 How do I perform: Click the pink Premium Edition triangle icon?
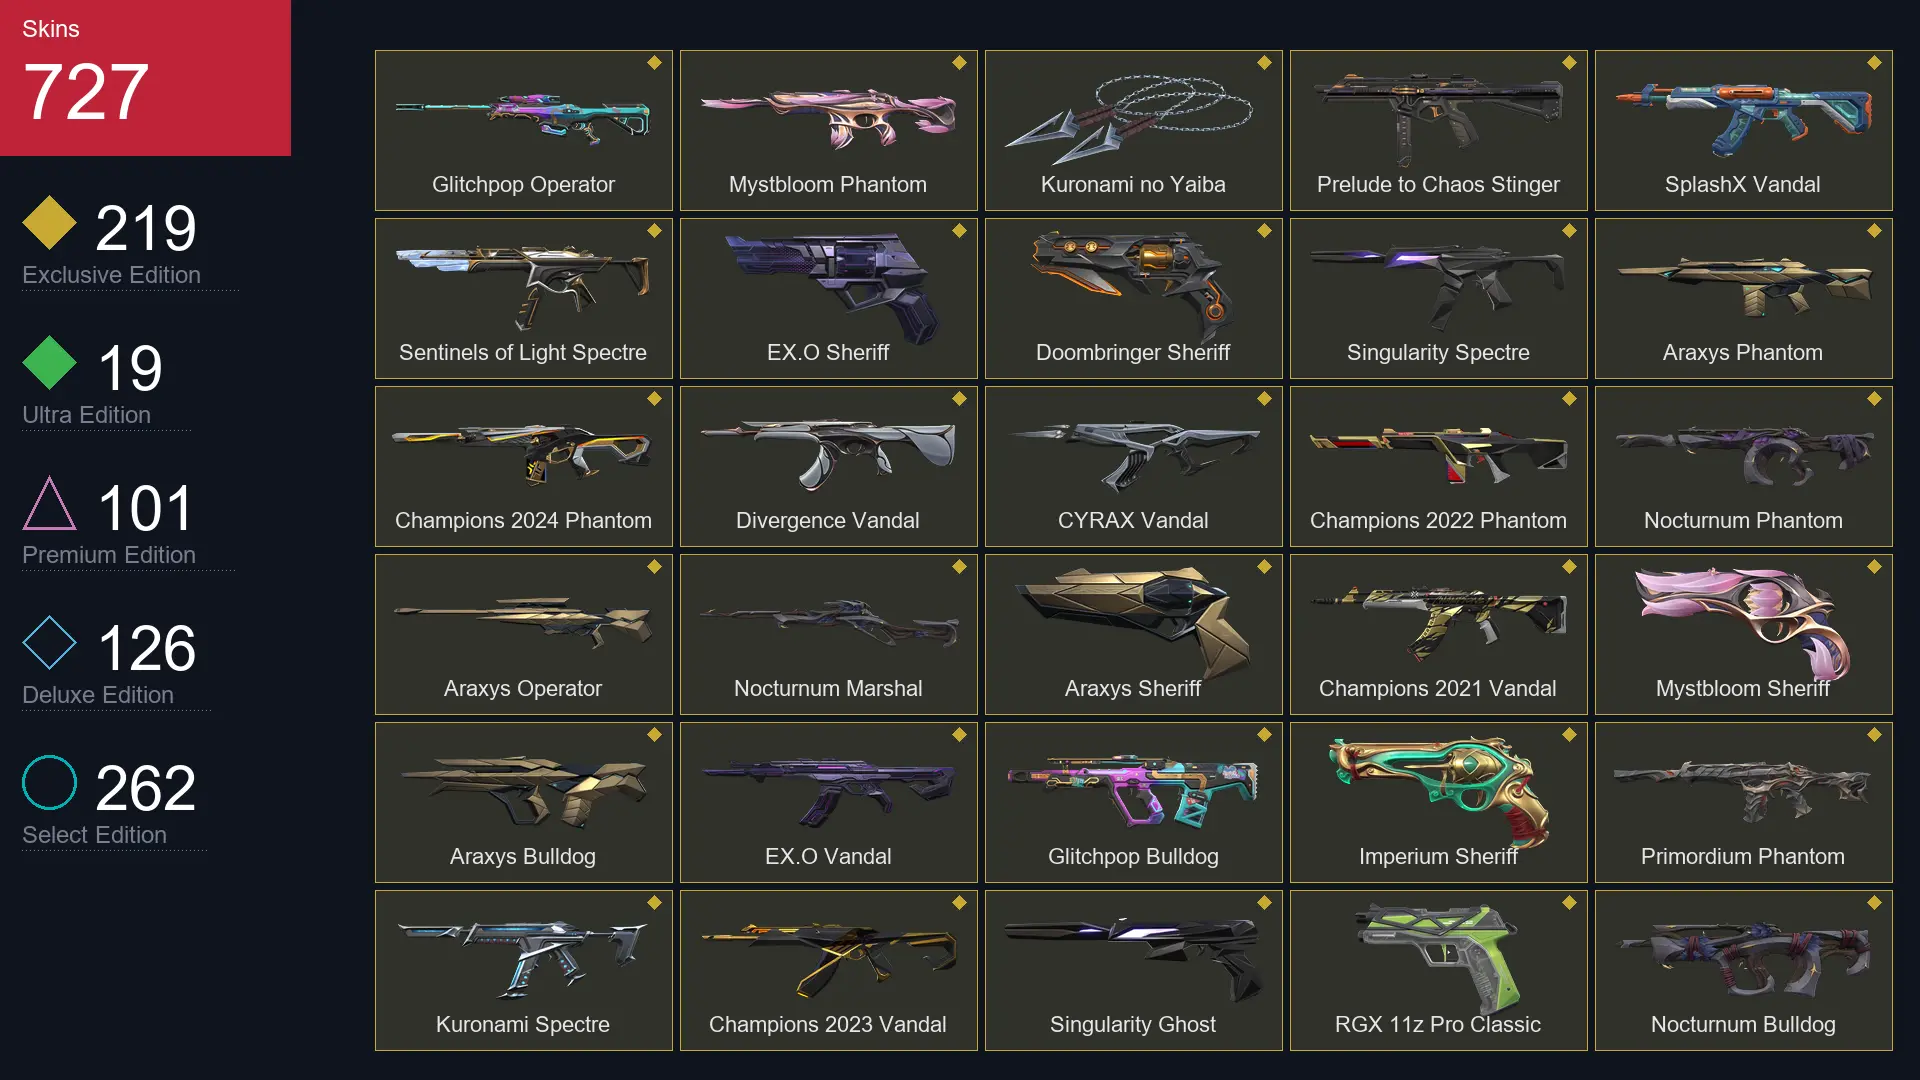49,503
